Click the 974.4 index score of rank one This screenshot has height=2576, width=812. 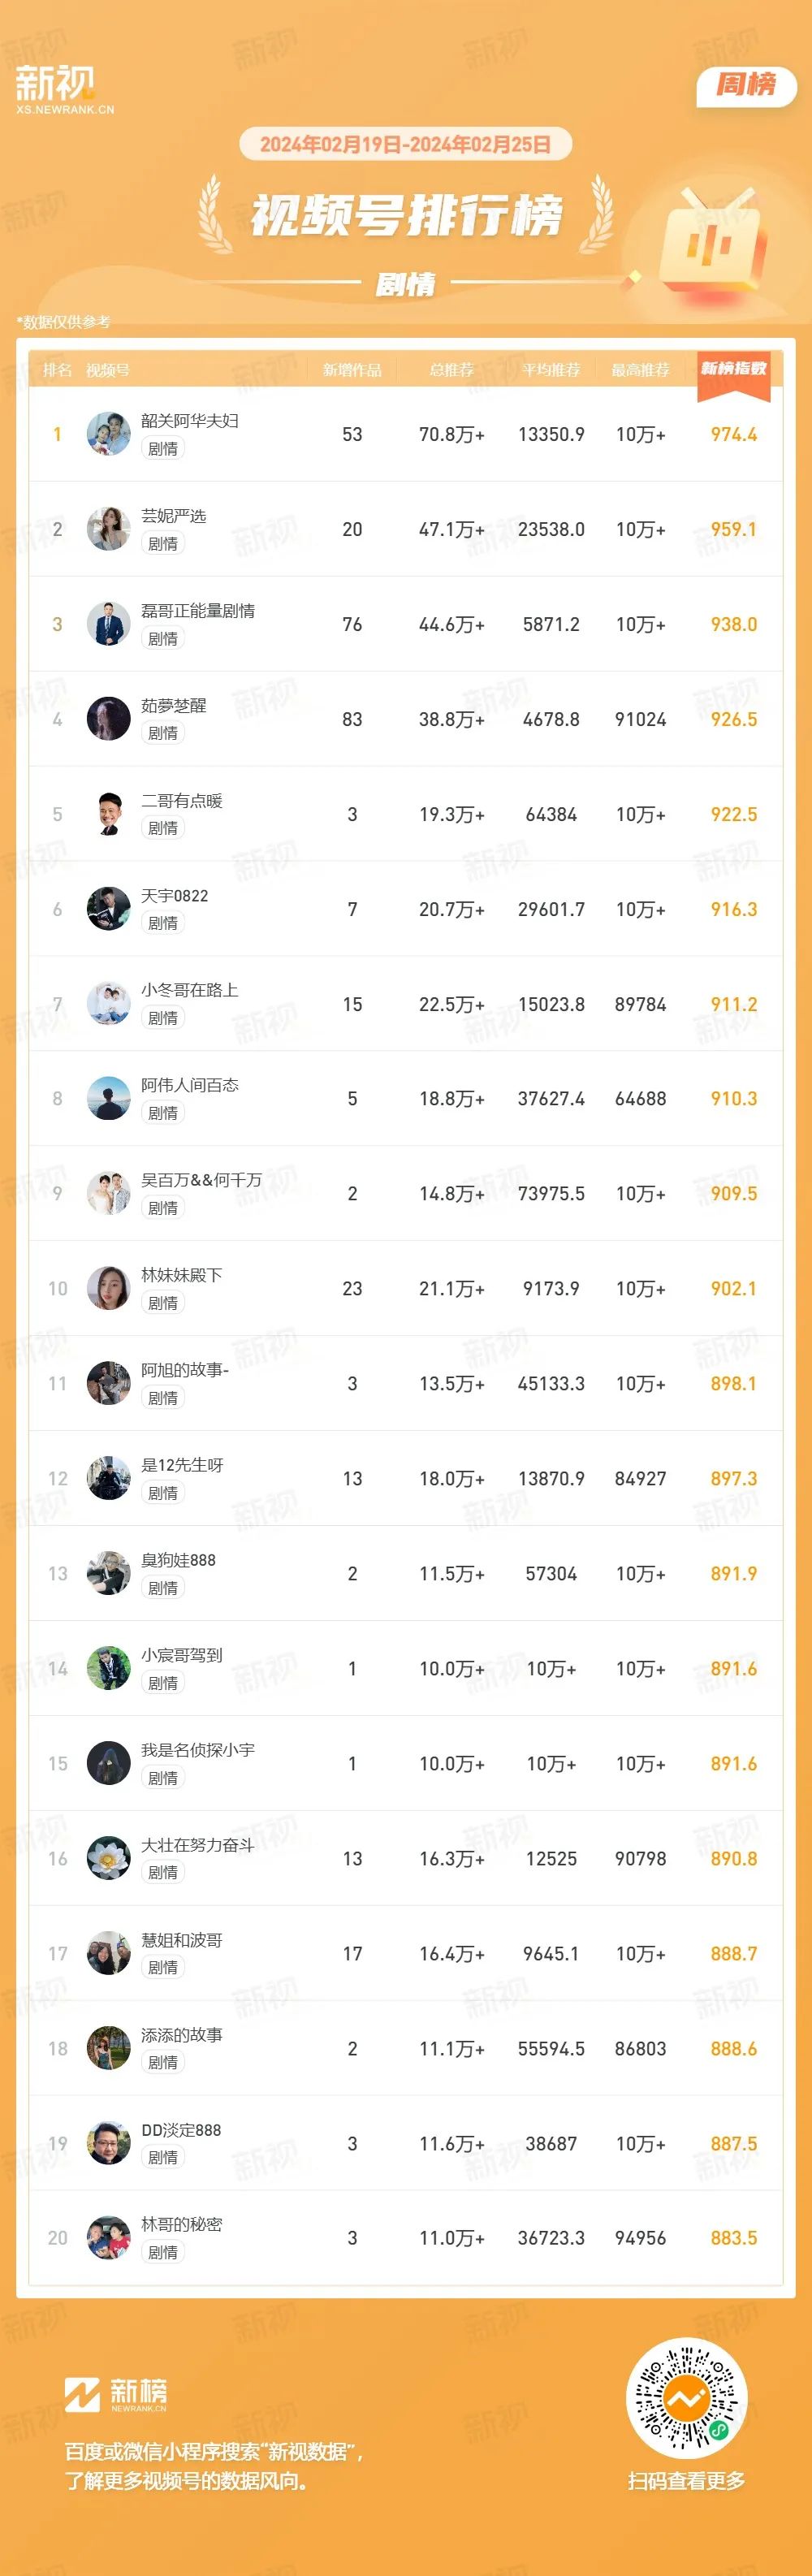coord(734,434)
